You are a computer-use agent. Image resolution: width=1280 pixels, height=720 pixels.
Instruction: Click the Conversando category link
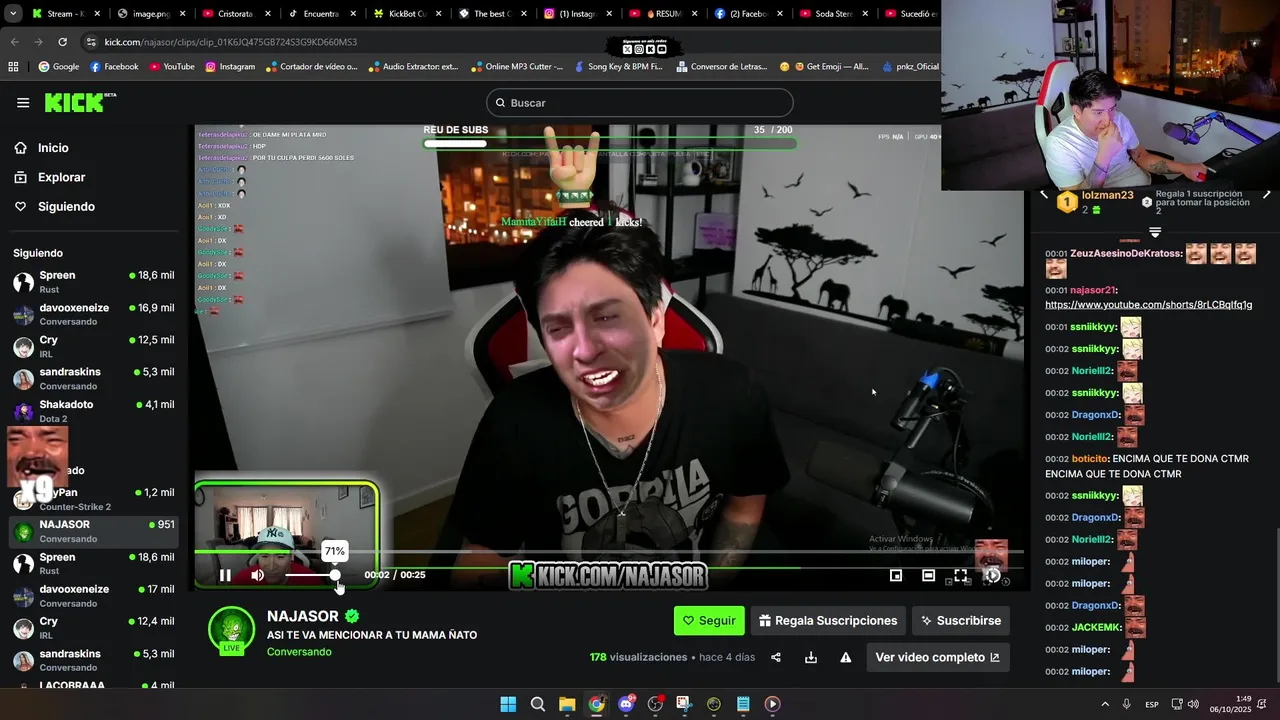tap(299, 652)
